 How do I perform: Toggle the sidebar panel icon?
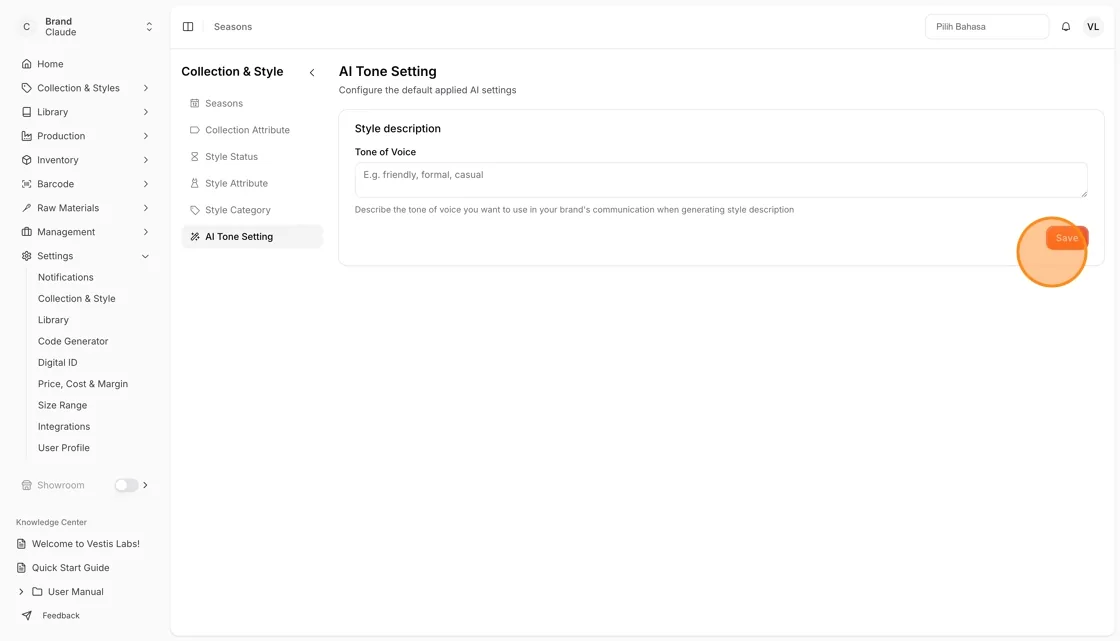coord(188,26)
